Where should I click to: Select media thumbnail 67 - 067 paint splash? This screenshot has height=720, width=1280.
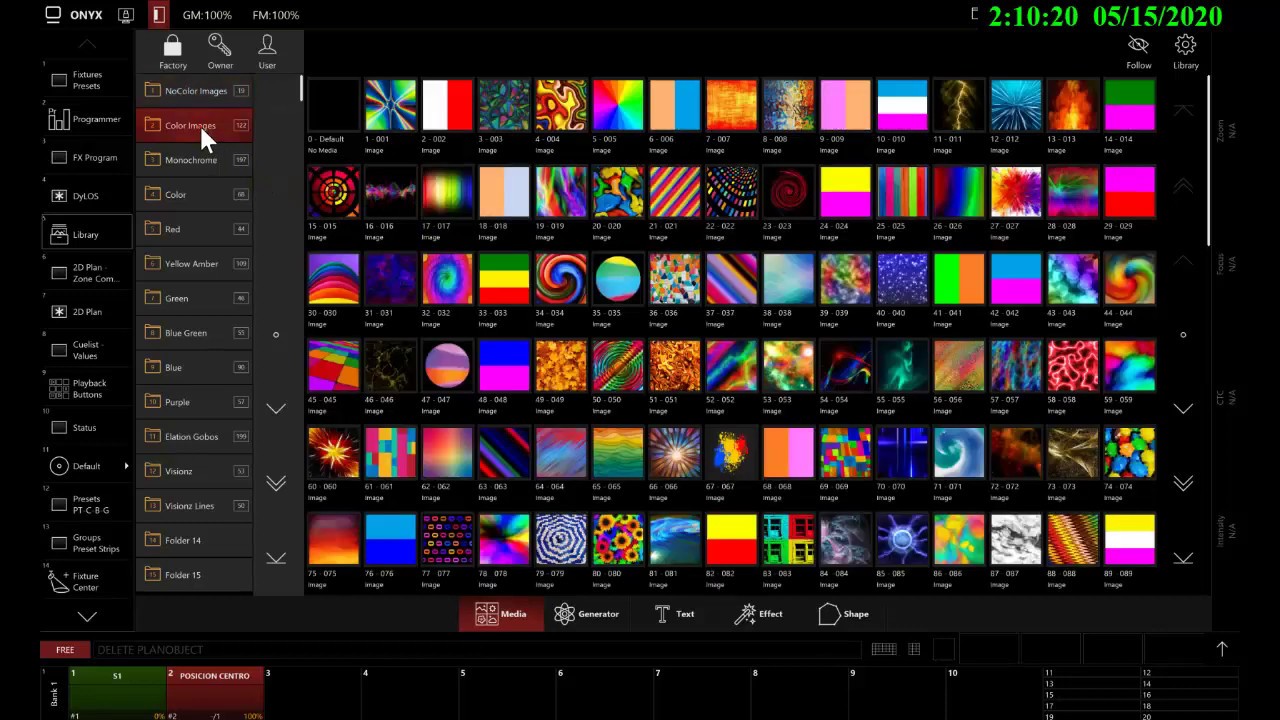click(x=731, y=453)
